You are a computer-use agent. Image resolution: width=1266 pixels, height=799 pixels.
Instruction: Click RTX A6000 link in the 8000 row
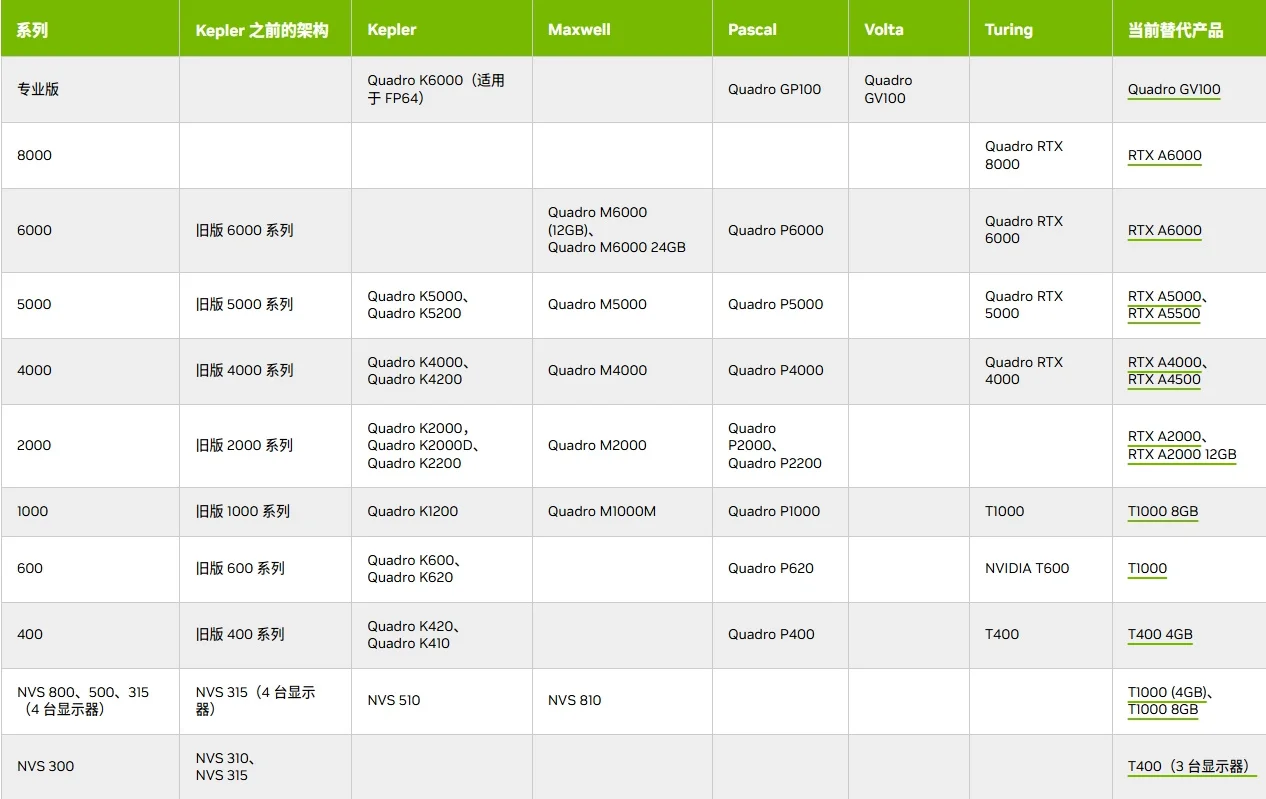pyautogui.click(x=1164, y=155)
